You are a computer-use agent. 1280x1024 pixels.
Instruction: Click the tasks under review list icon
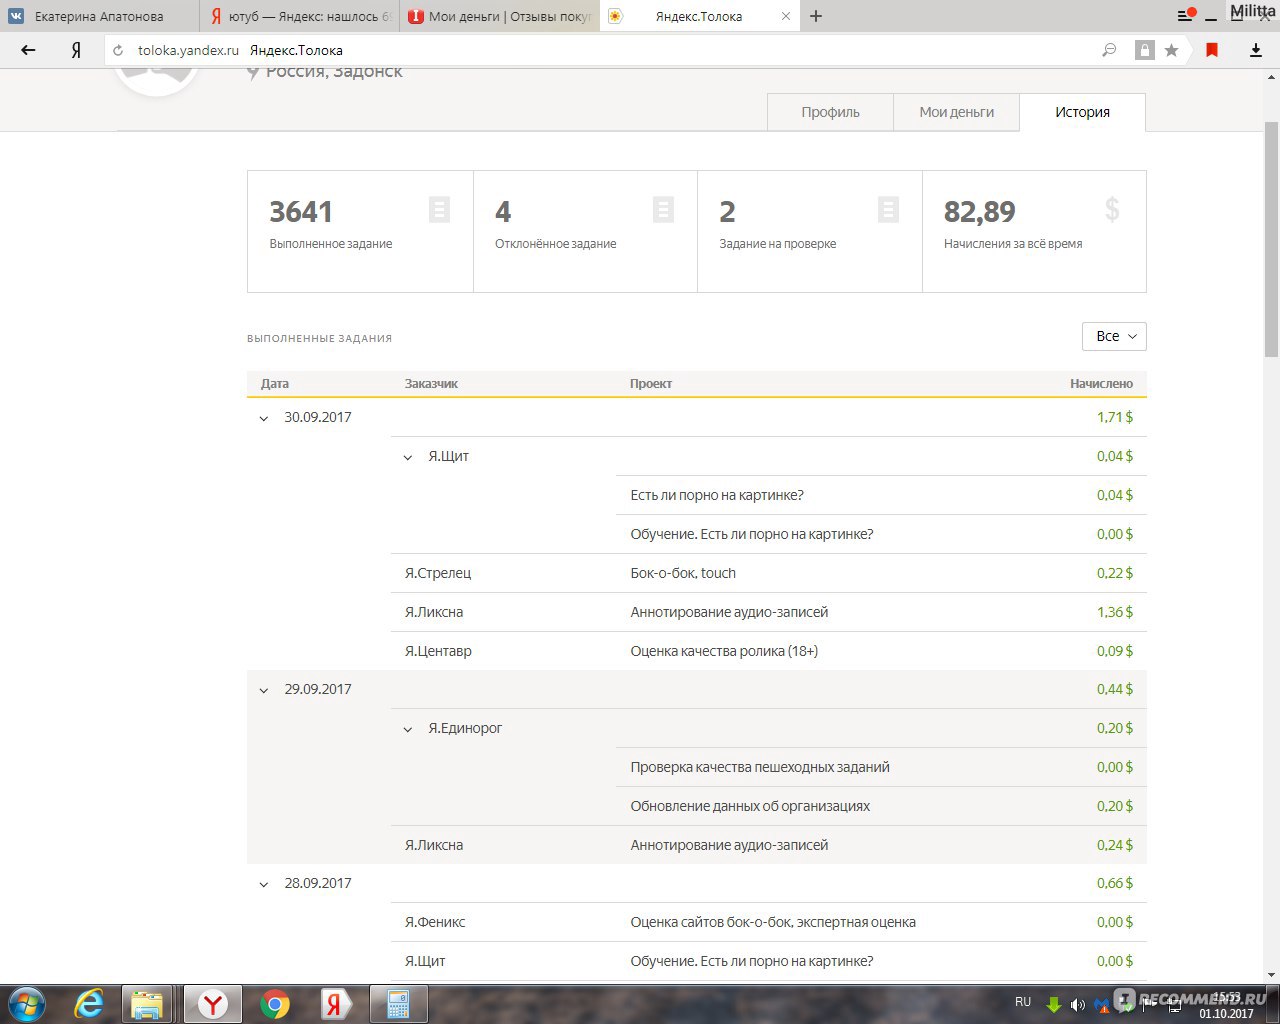click(888, 209)
